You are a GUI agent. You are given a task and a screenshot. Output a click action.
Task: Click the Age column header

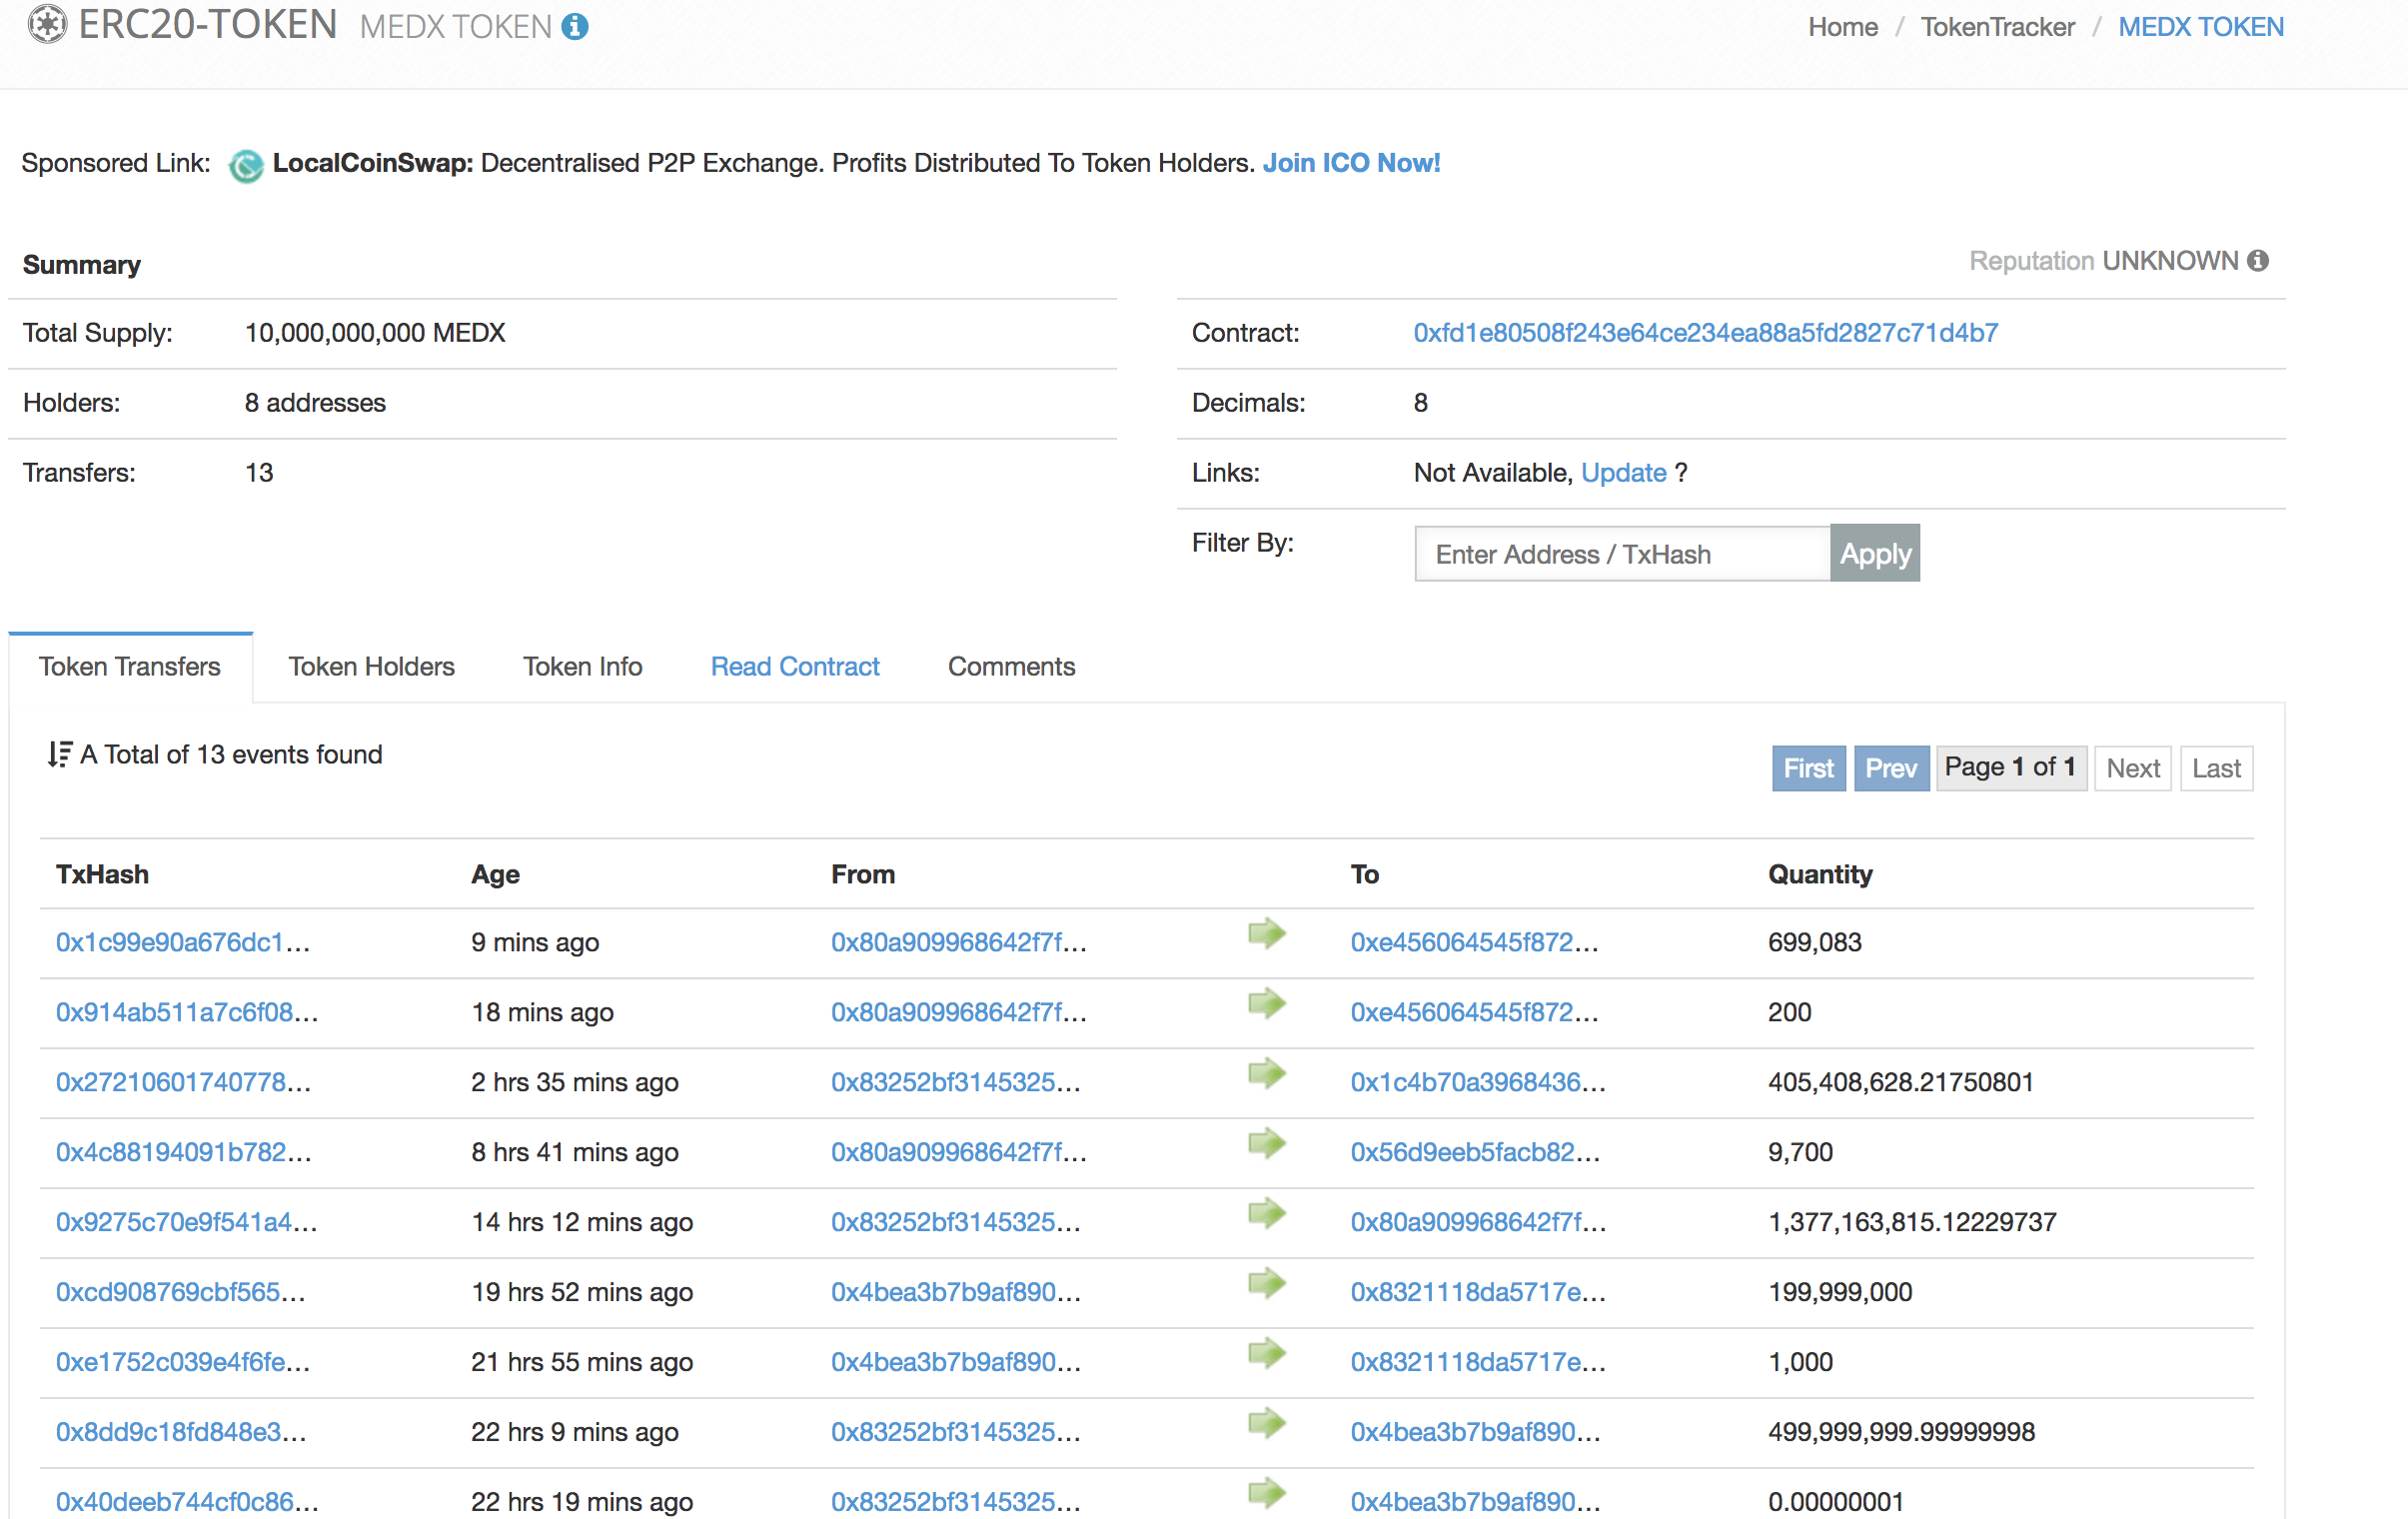[496, 875]
